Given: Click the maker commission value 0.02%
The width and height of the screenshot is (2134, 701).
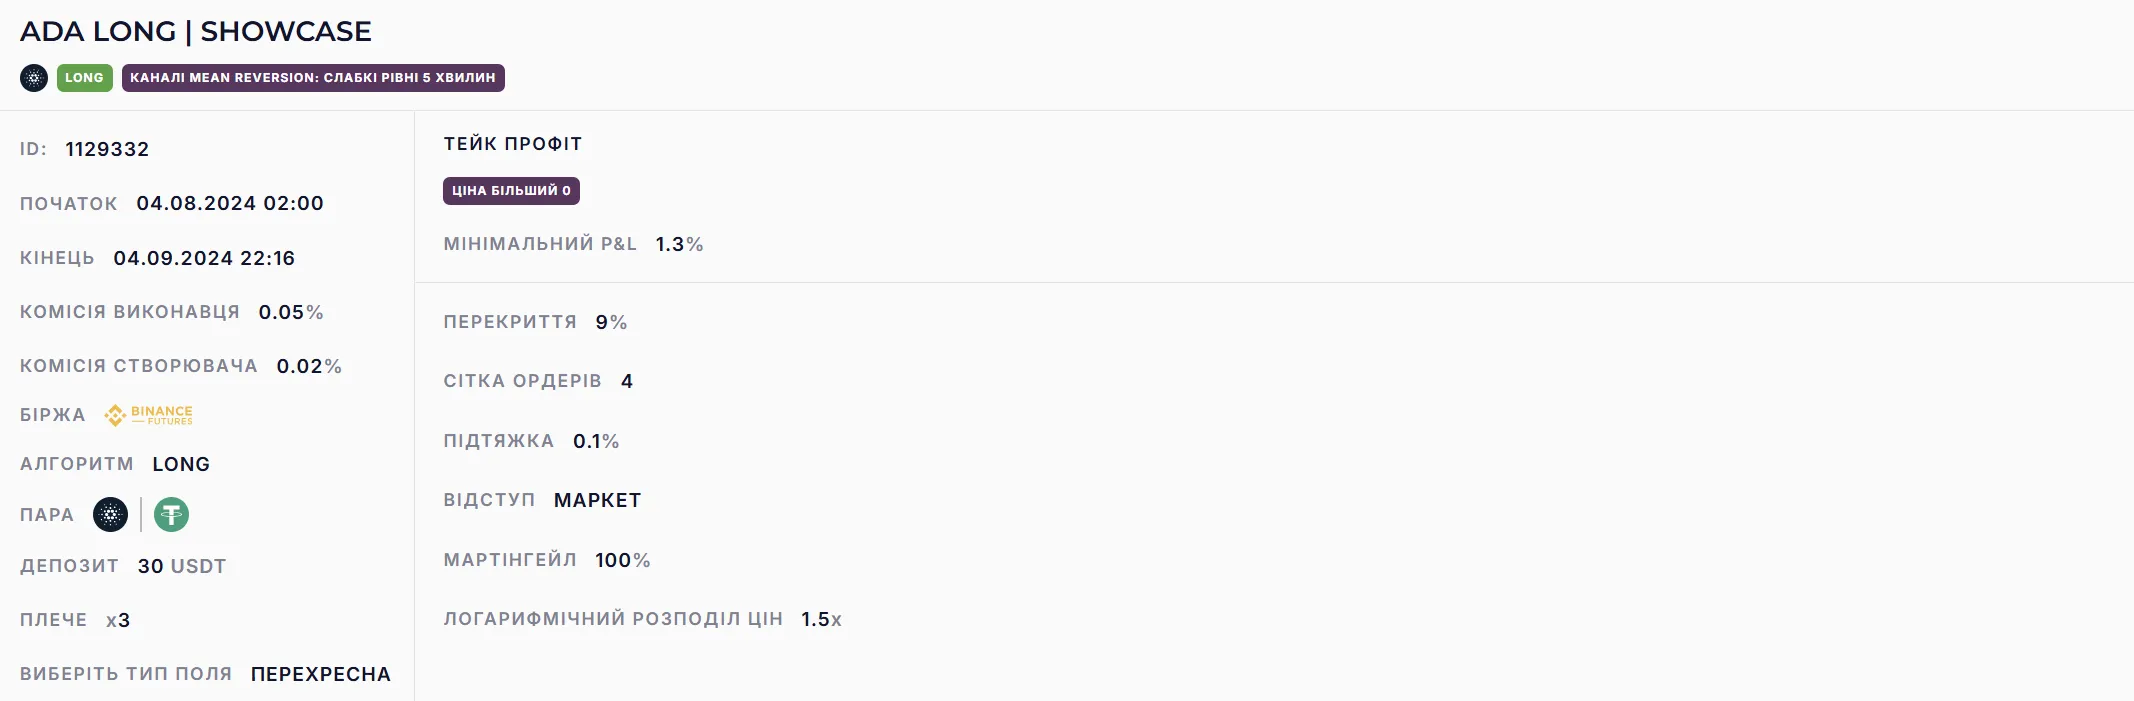Looking at the screenshot, I should pyautogui.click(x=309, y=366).
